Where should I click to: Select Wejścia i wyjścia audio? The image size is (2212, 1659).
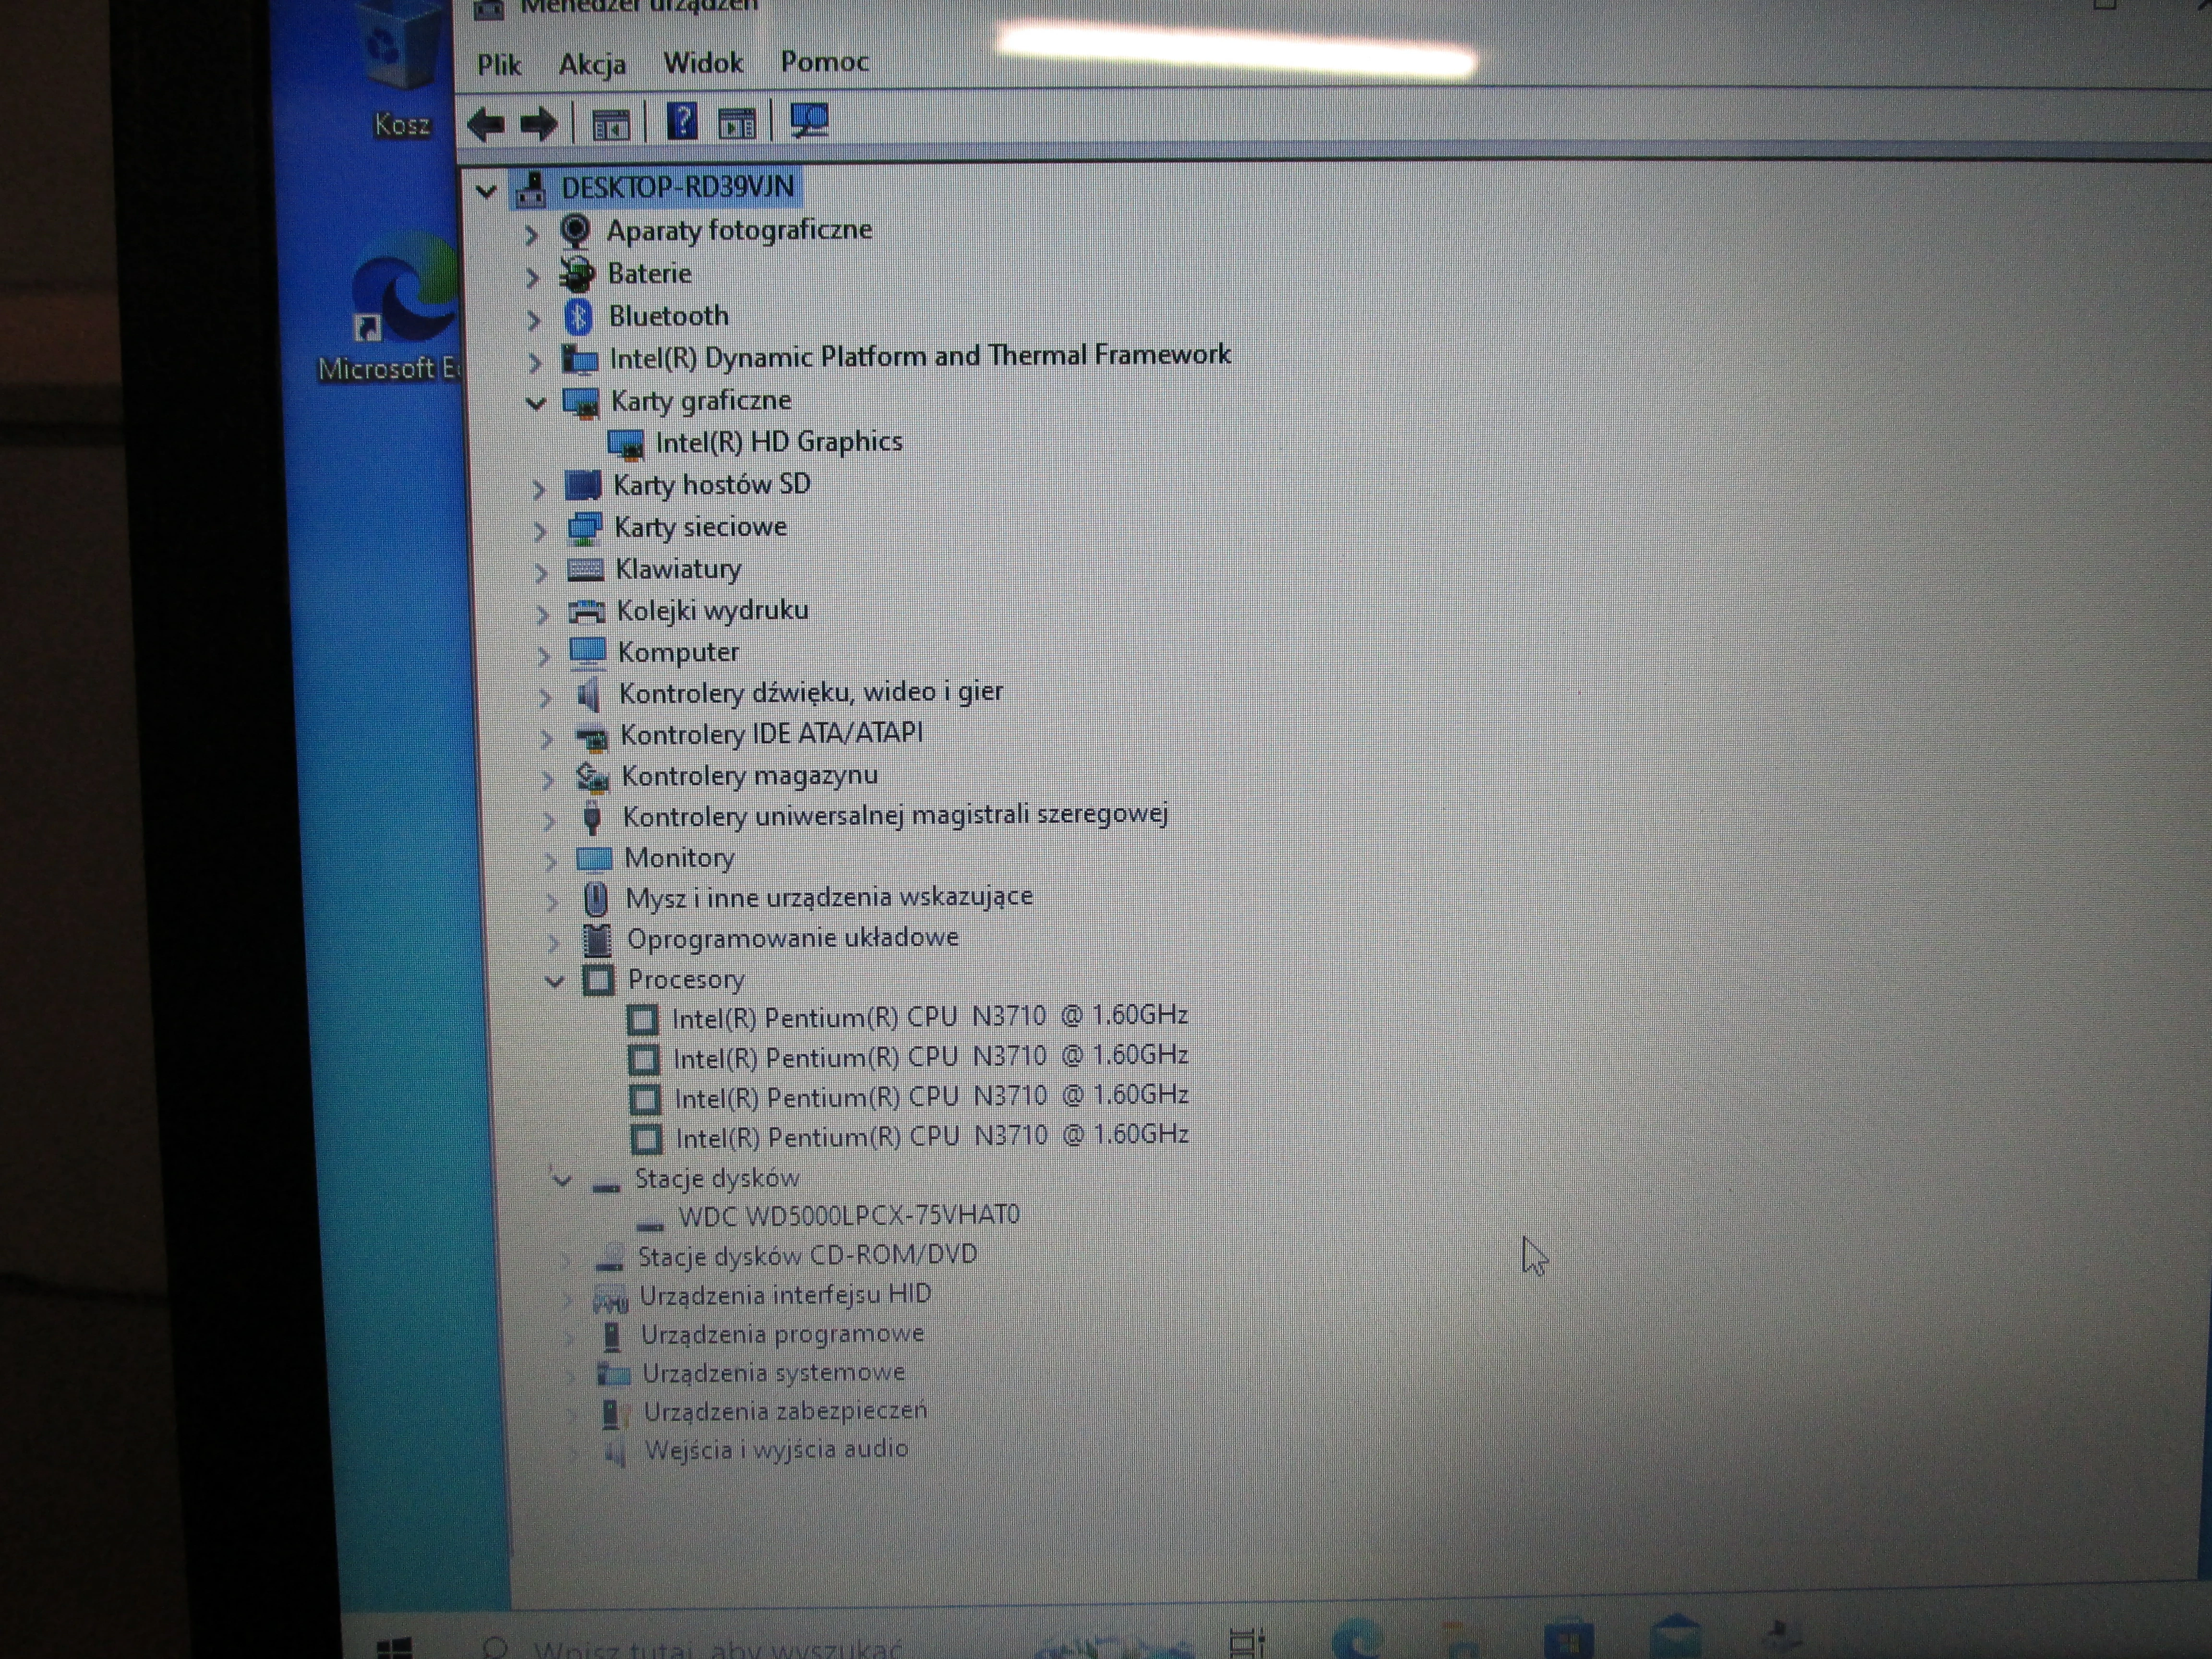coord(776,1449)
